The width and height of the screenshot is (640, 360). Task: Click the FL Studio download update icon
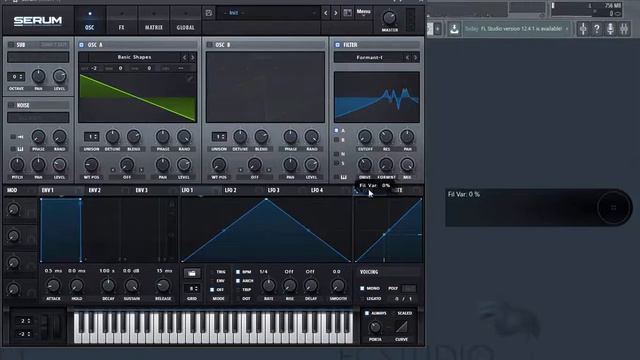click(x=454, y=29)
